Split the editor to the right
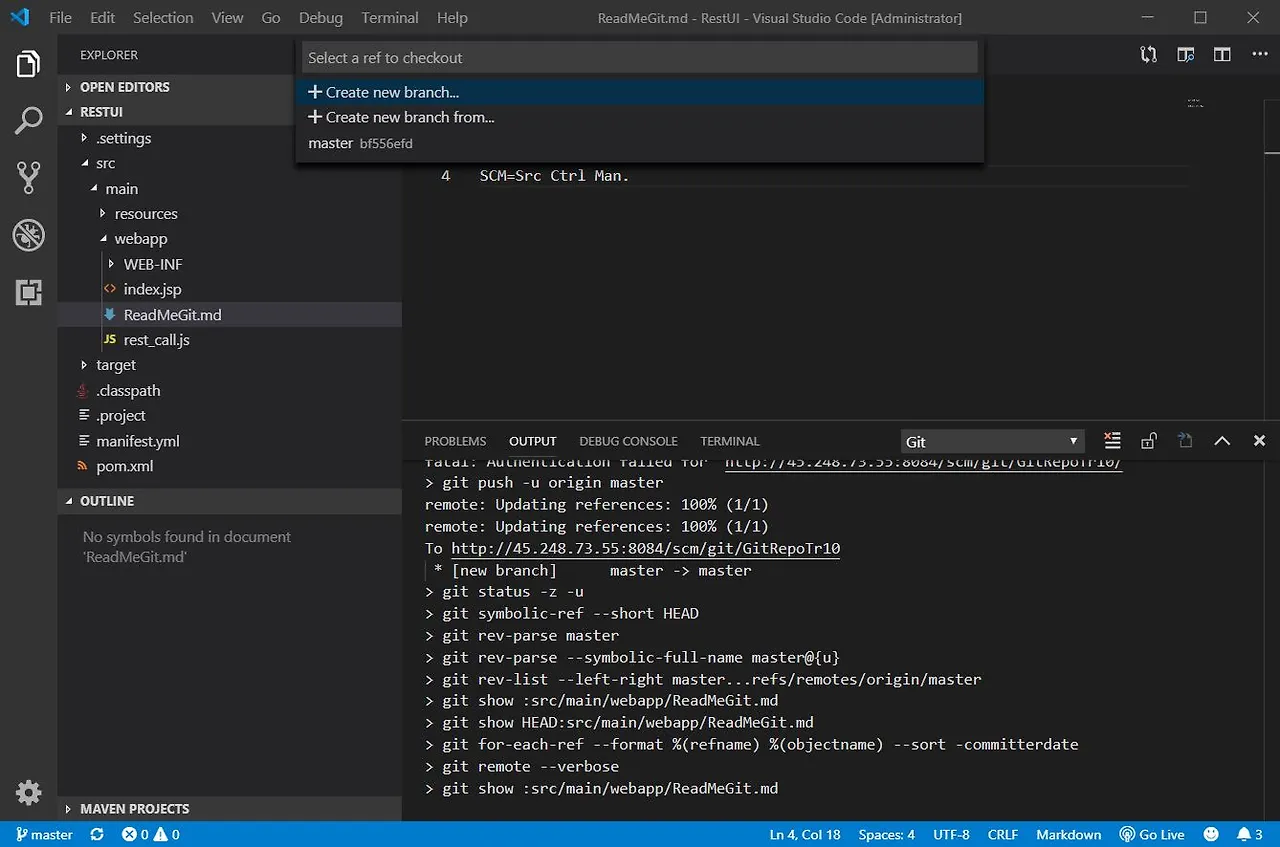Image resolution: width=1280 pixels, height=847 pixels. [x=1222, y=55]
